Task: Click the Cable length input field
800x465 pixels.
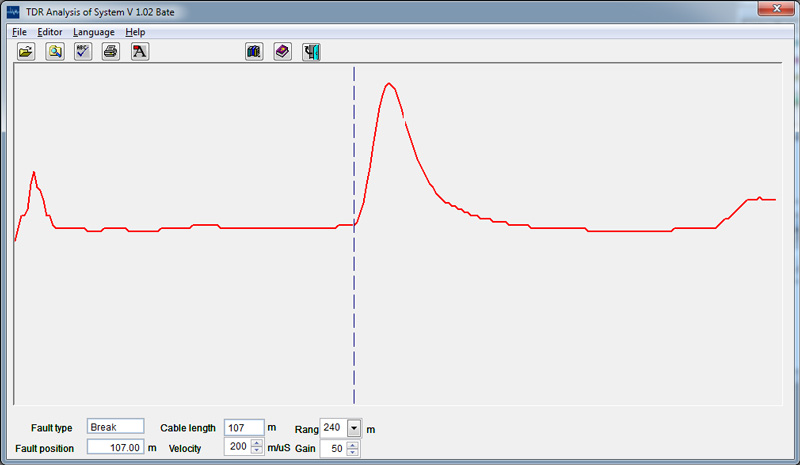Action: point(244,427)
